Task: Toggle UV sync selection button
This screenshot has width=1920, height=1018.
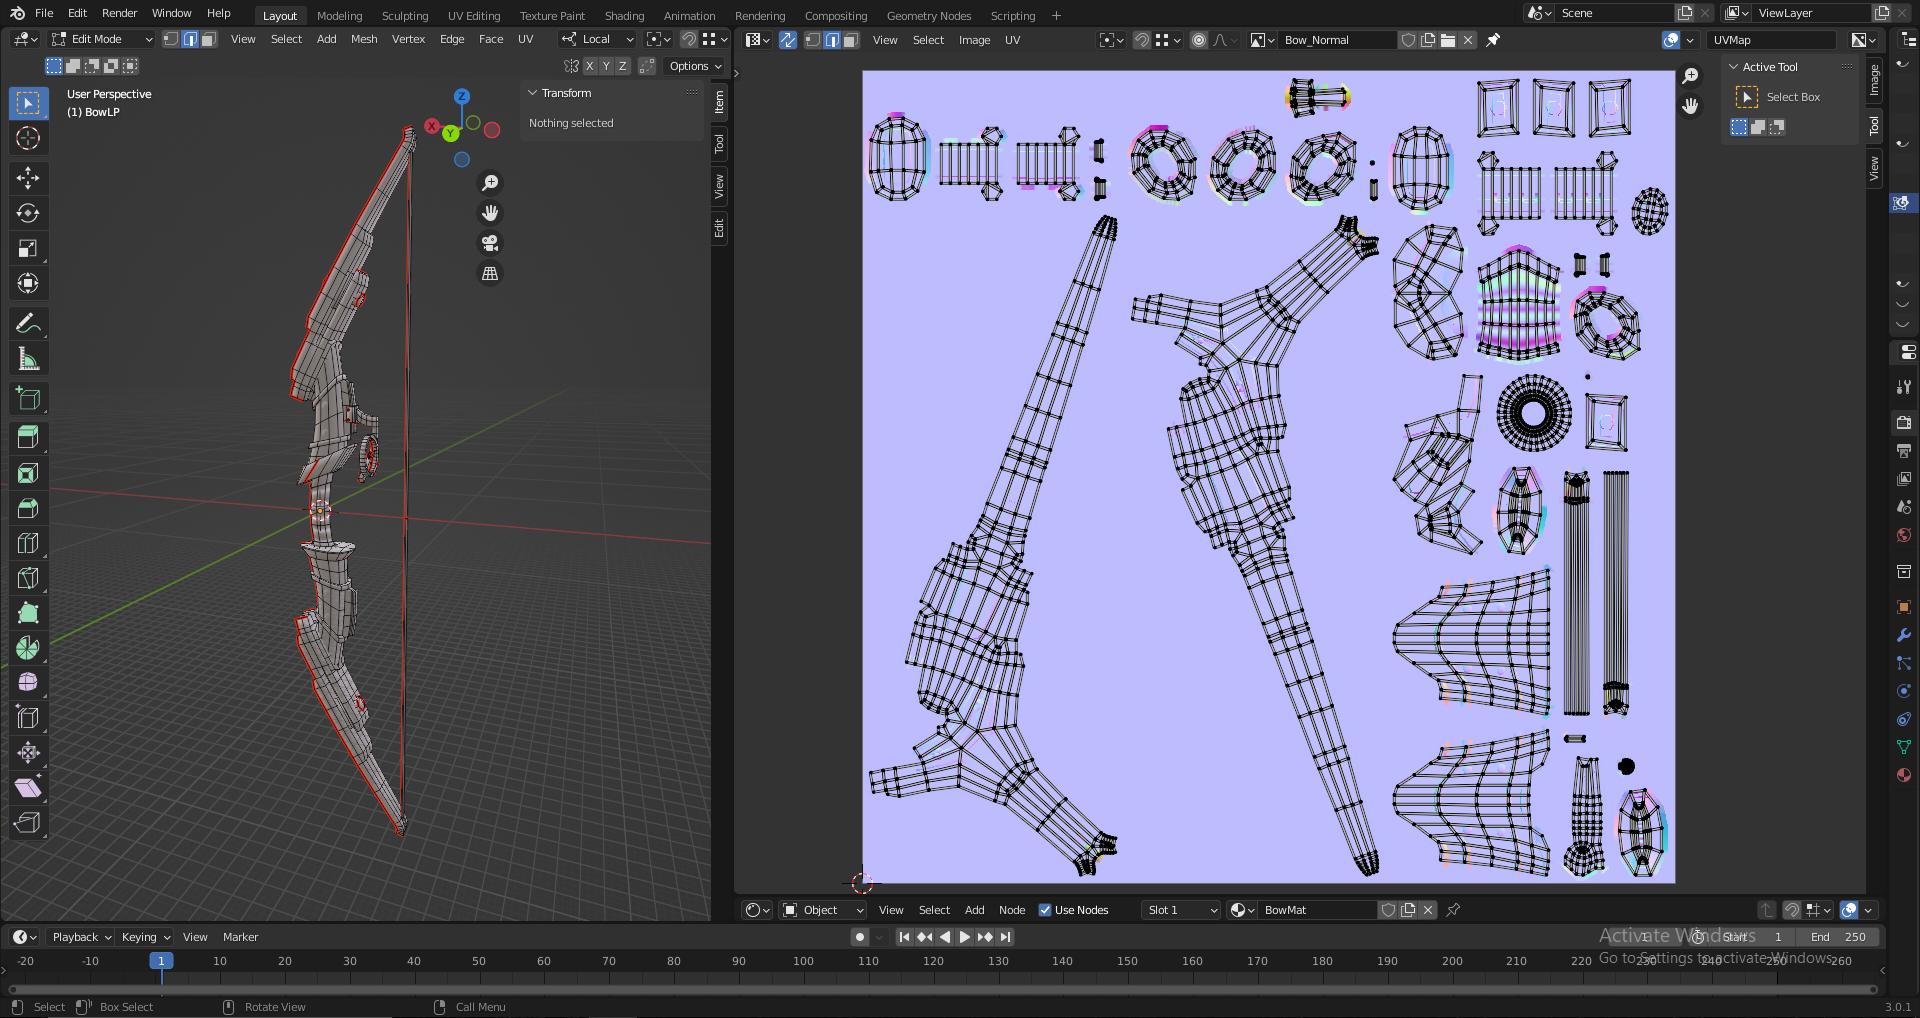Action: [788, 40]
